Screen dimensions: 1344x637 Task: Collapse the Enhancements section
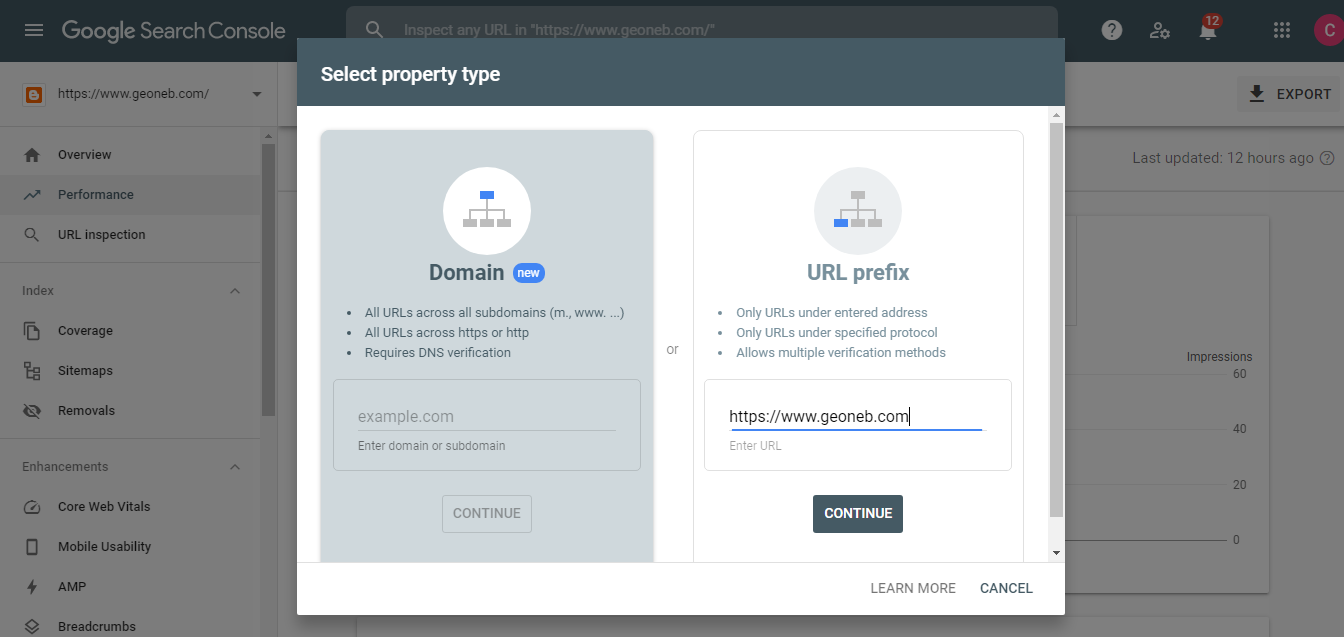(235, 467)
